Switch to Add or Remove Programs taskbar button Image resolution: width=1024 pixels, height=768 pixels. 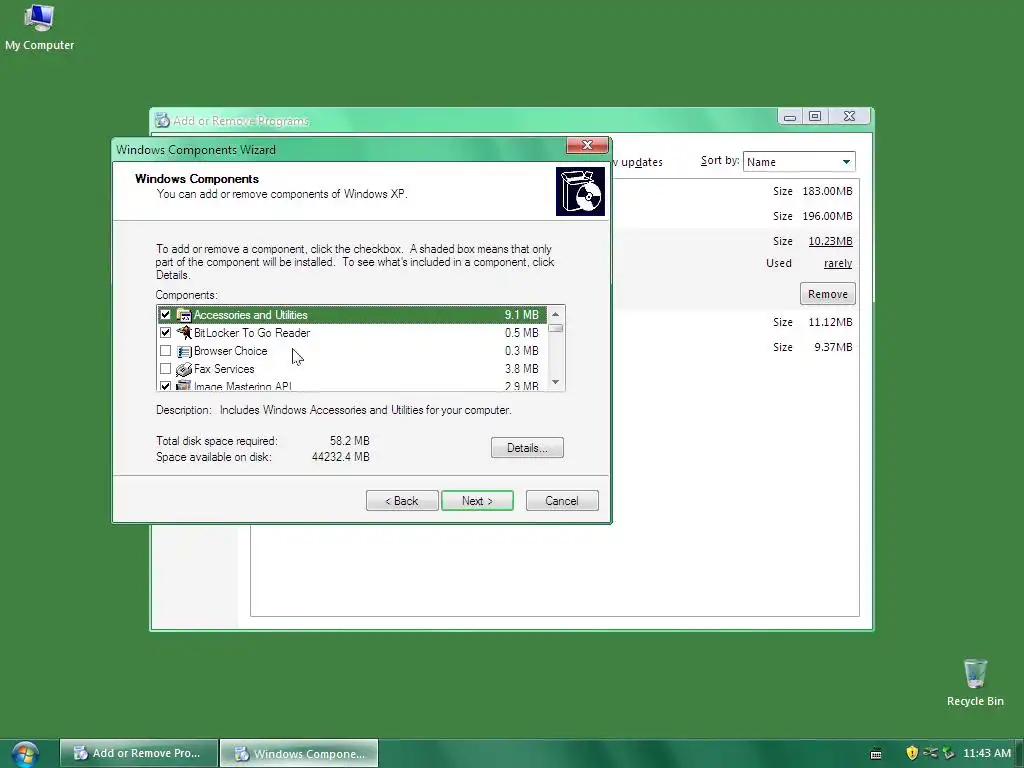(x=138, y=754)
